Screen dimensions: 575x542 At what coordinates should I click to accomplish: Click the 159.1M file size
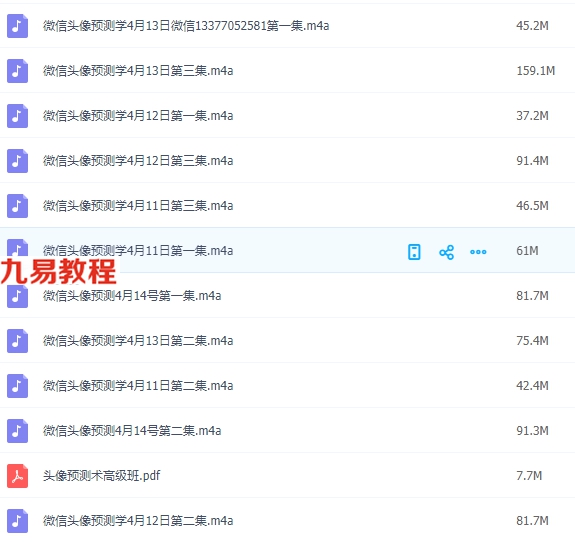[535, 71]
